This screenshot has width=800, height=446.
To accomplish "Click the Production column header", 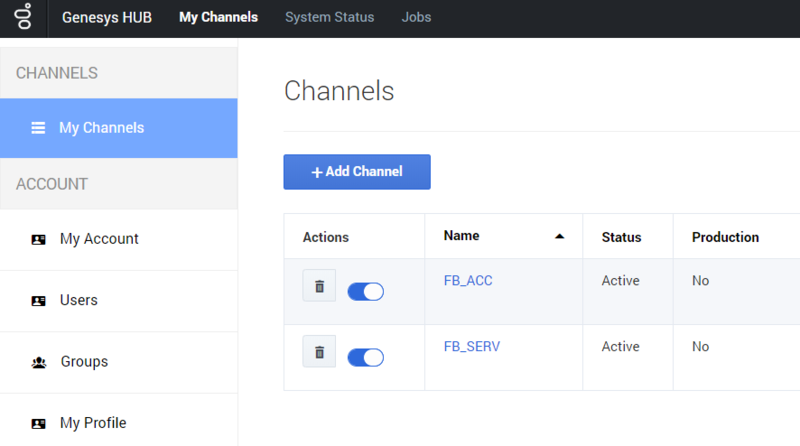I will pos(726,237).
